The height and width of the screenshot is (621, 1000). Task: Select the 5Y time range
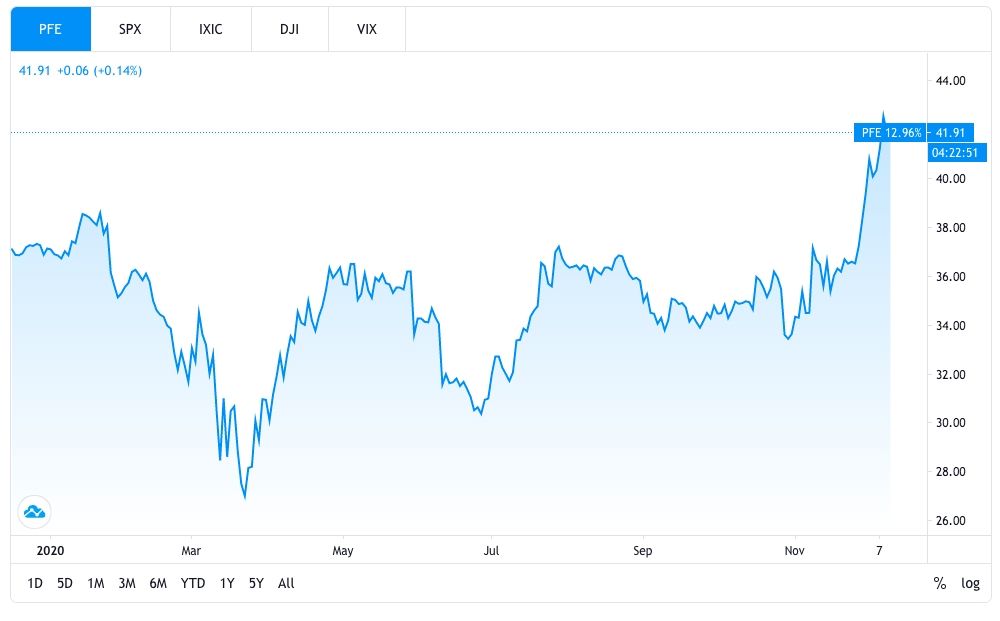point(256,584)
